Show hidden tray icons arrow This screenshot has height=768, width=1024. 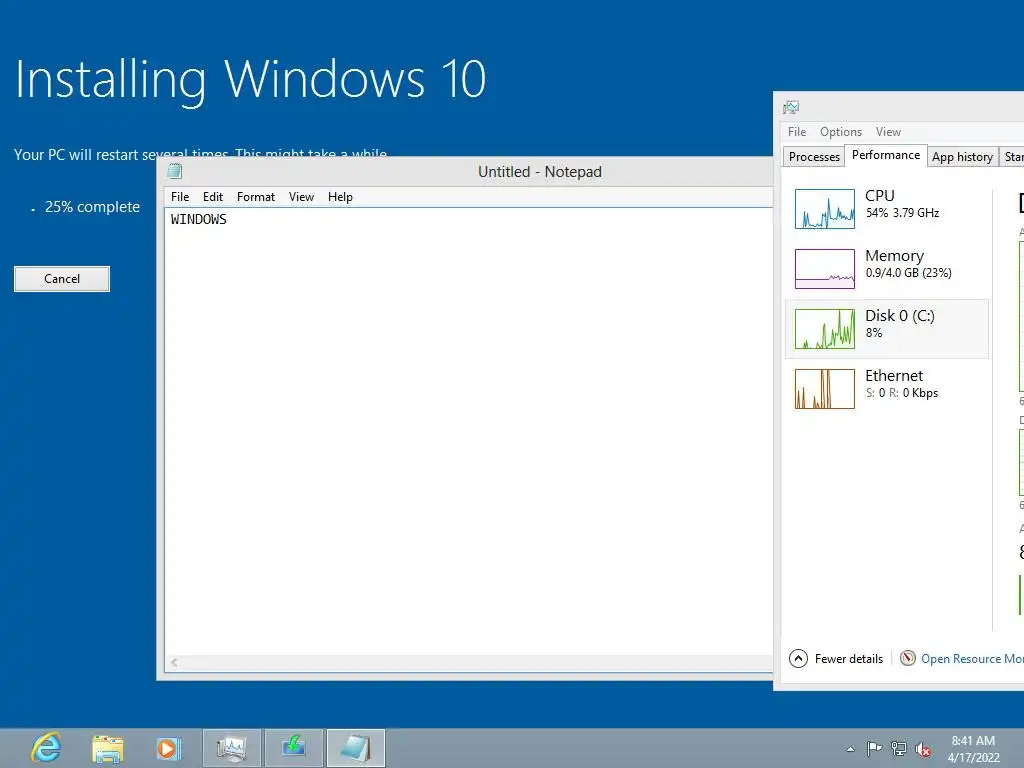[850, 749]
